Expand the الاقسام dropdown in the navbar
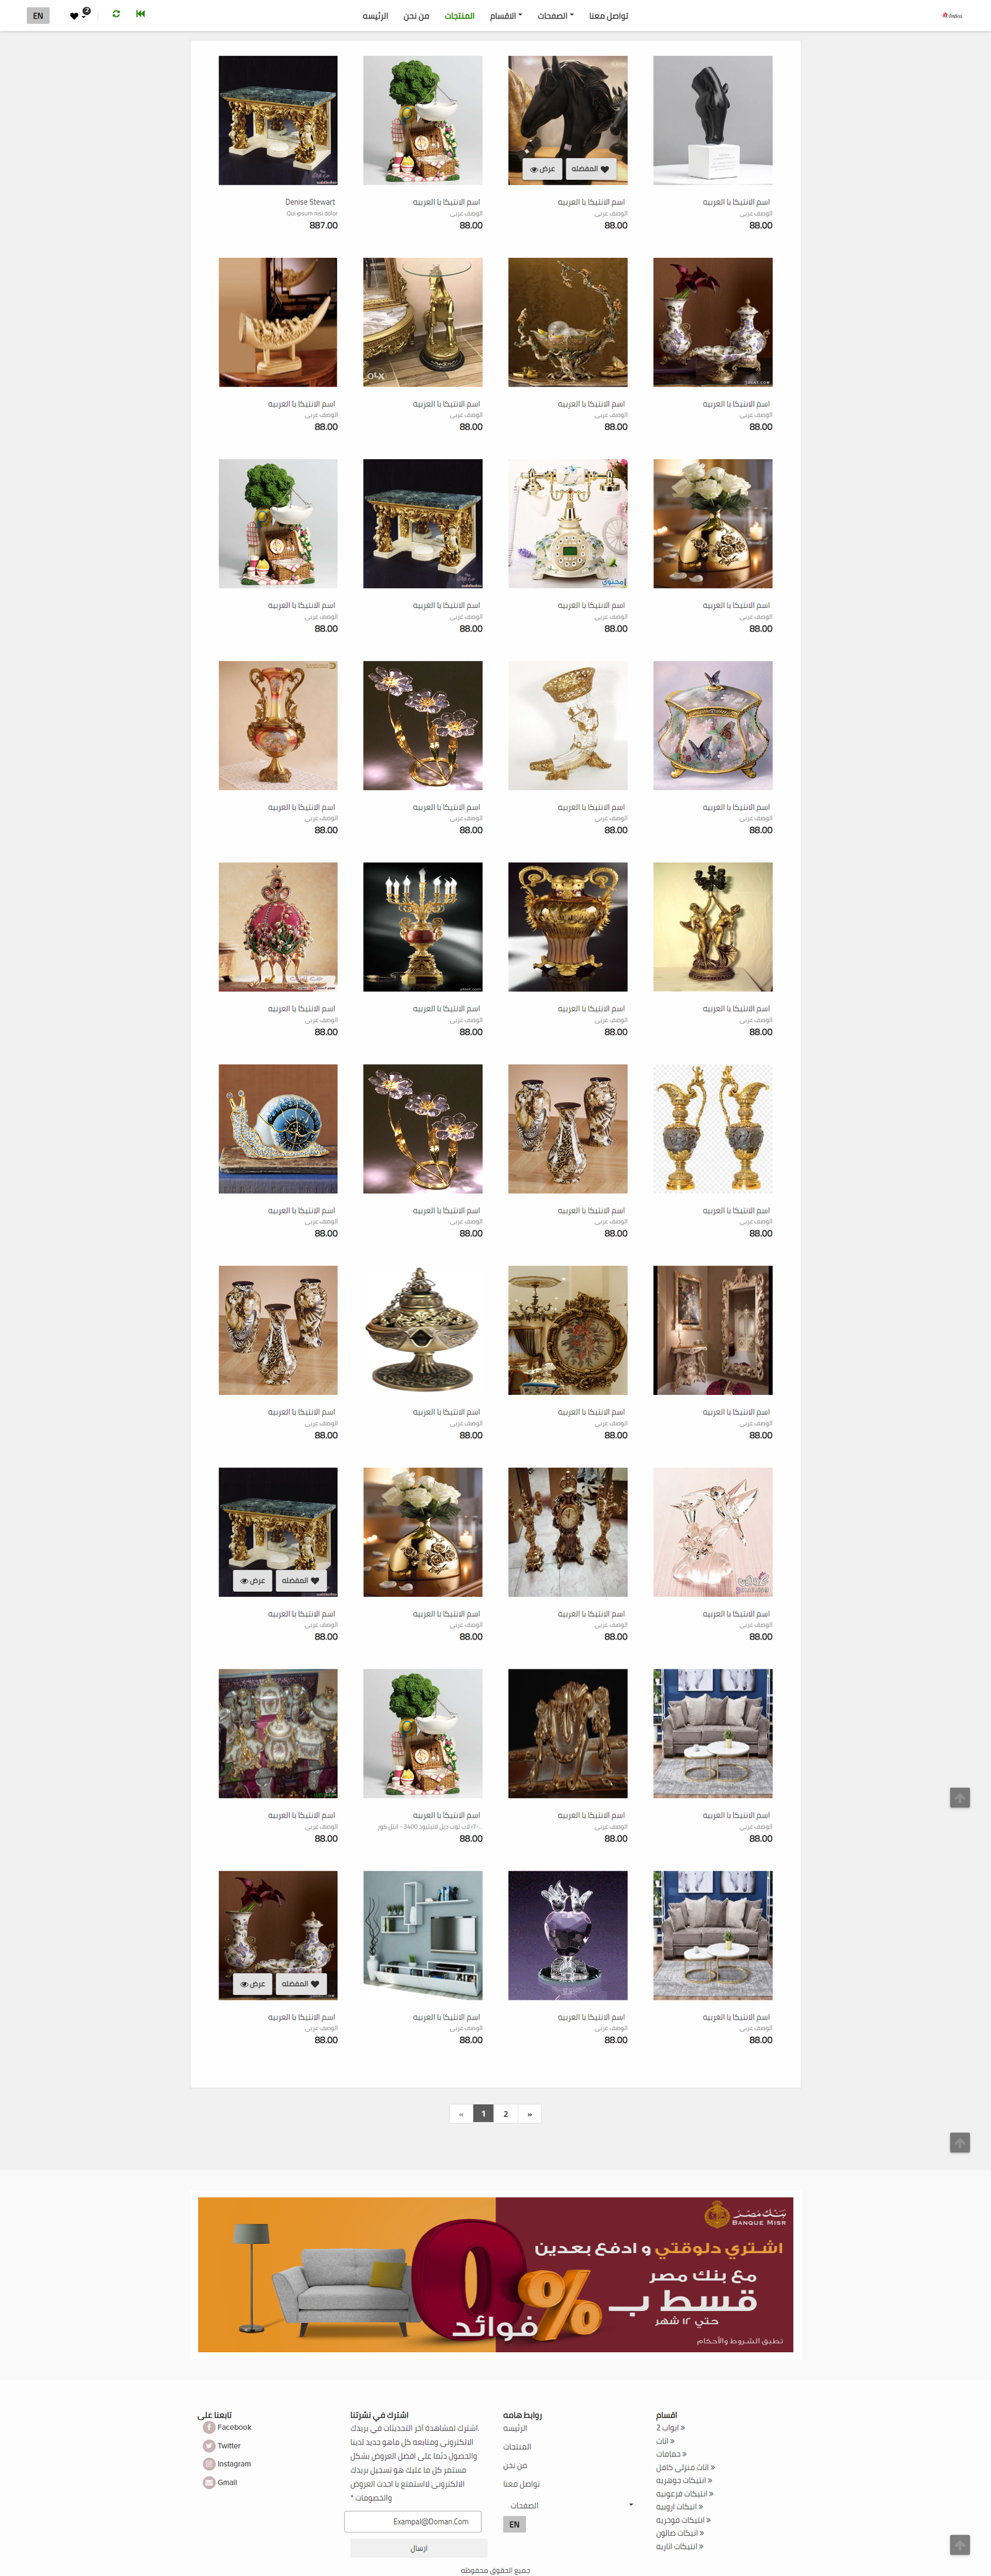 [506, 16]
